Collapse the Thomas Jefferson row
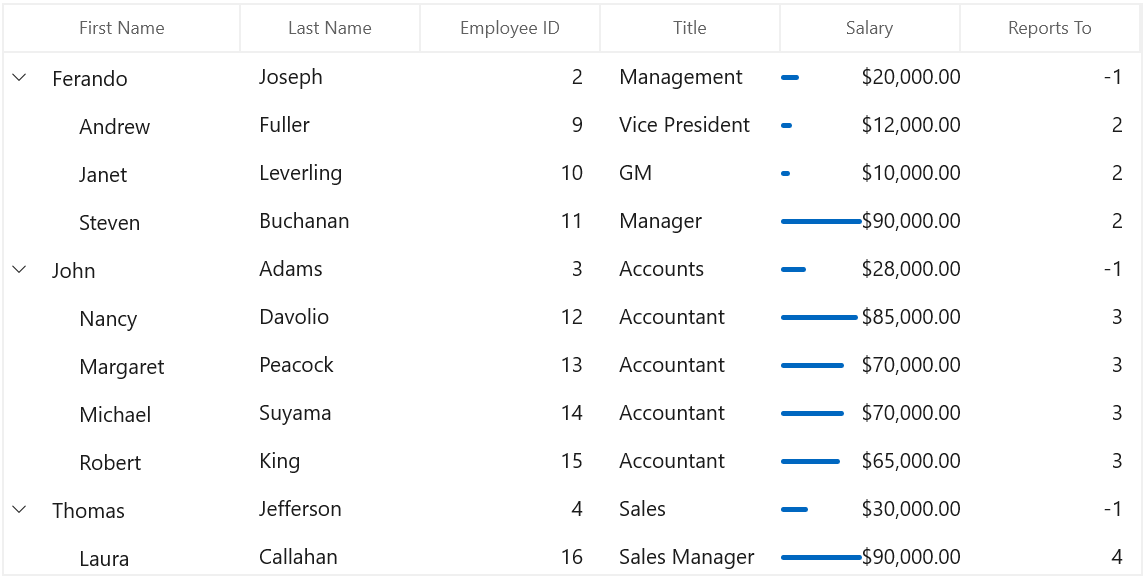1146x579 pixels. click(20, 510)
